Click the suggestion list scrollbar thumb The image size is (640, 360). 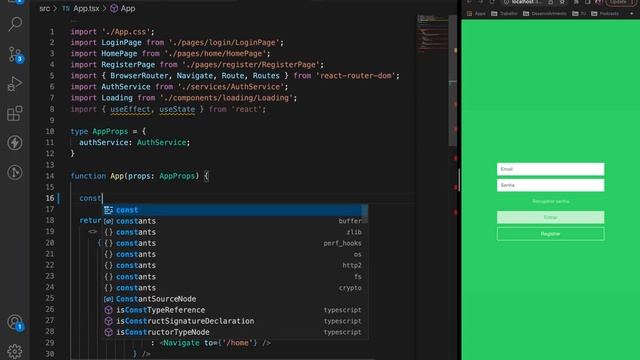365,214
